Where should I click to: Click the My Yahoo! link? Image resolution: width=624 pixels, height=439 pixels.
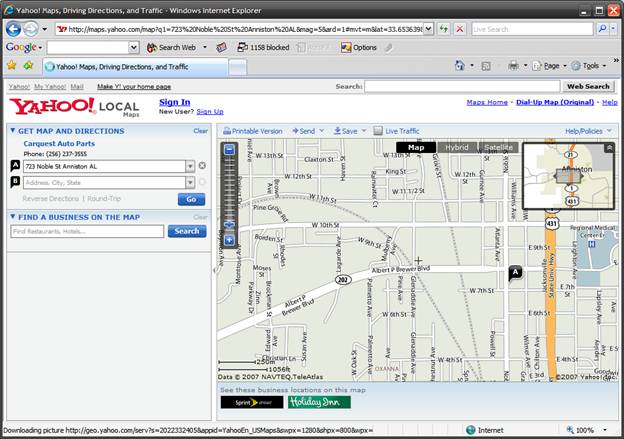(x=50, y=86)
